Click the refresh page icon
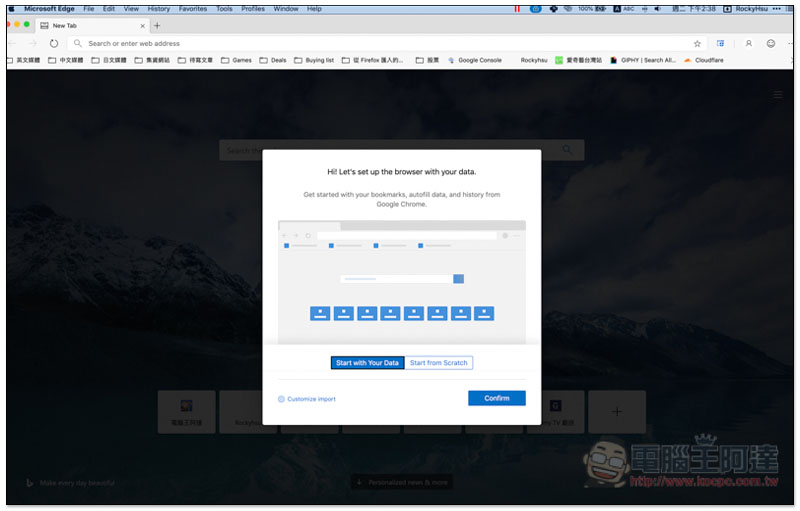The height and width of the screenshot is (511, 800). pos(54,44)
